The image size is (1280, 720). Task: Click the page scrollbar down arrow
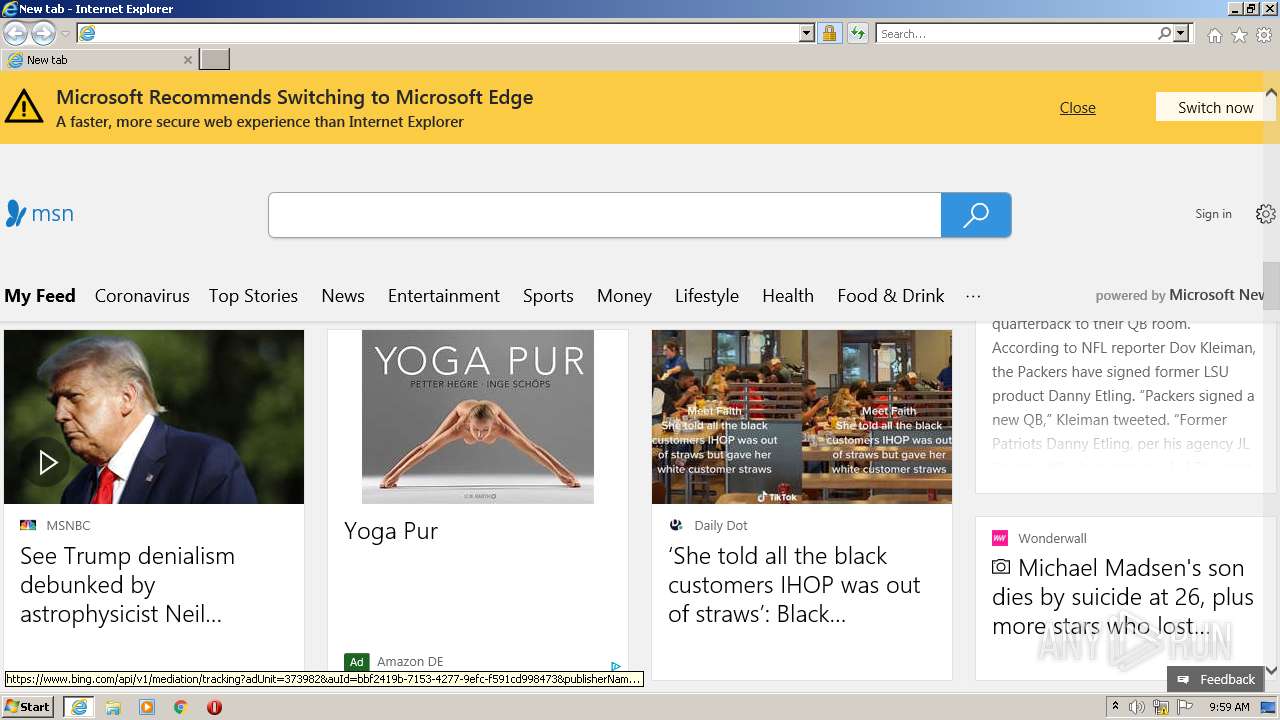click(x=1271, y=671)
